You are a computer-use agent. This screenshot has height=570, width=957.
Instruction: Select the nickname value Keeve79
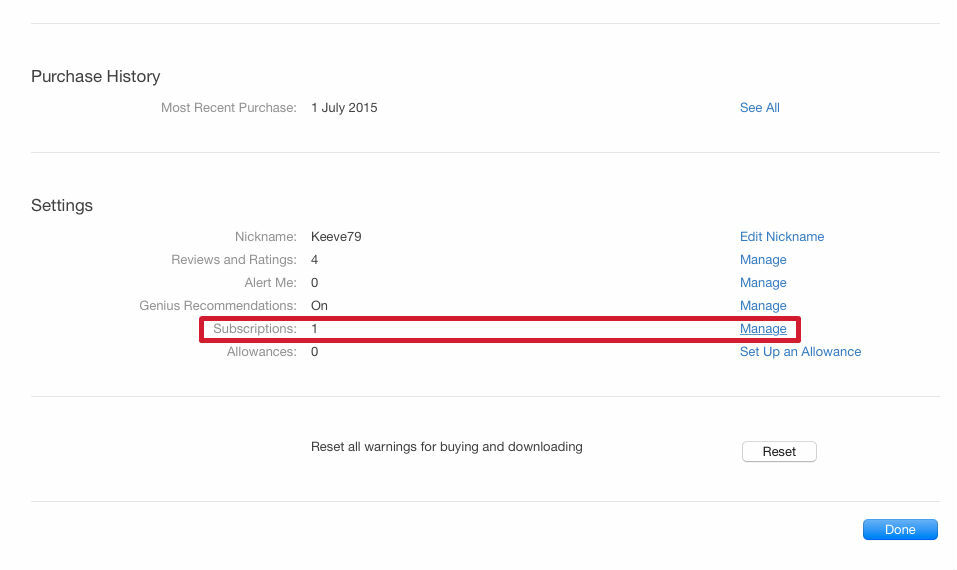point(336,236)
